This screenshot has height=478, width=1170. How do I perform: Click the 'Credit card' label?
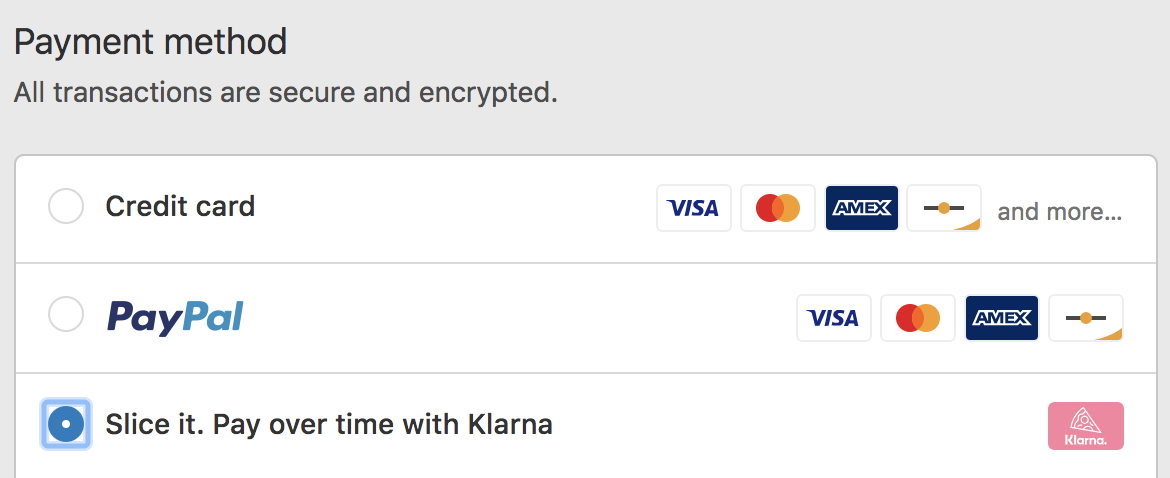coord(180,206)
